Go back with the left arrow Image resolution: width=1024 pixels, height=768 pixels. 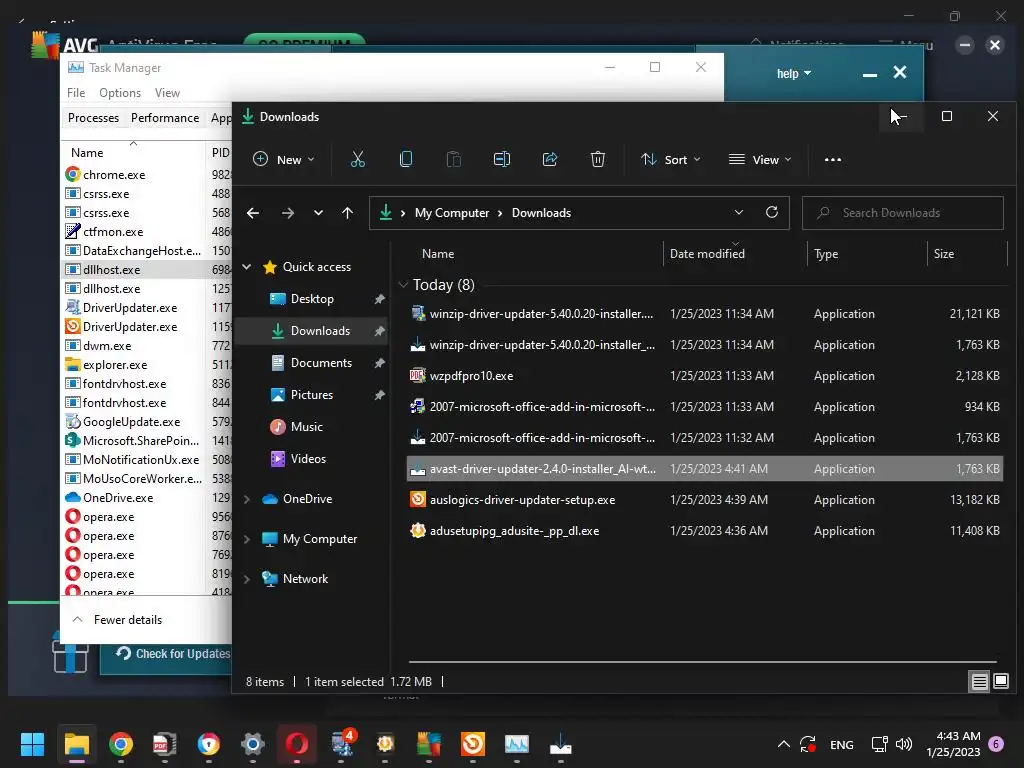click(x=253, y=213)
